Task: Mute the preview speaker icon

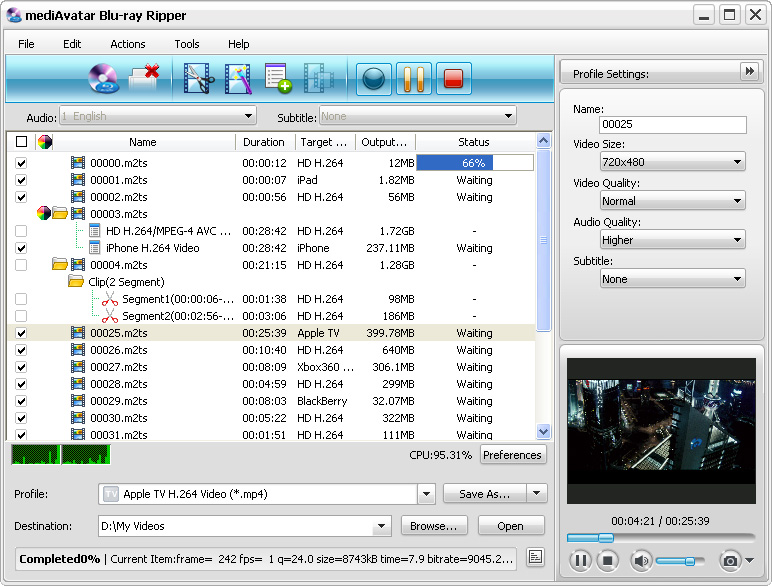Action: pos(641,560)
